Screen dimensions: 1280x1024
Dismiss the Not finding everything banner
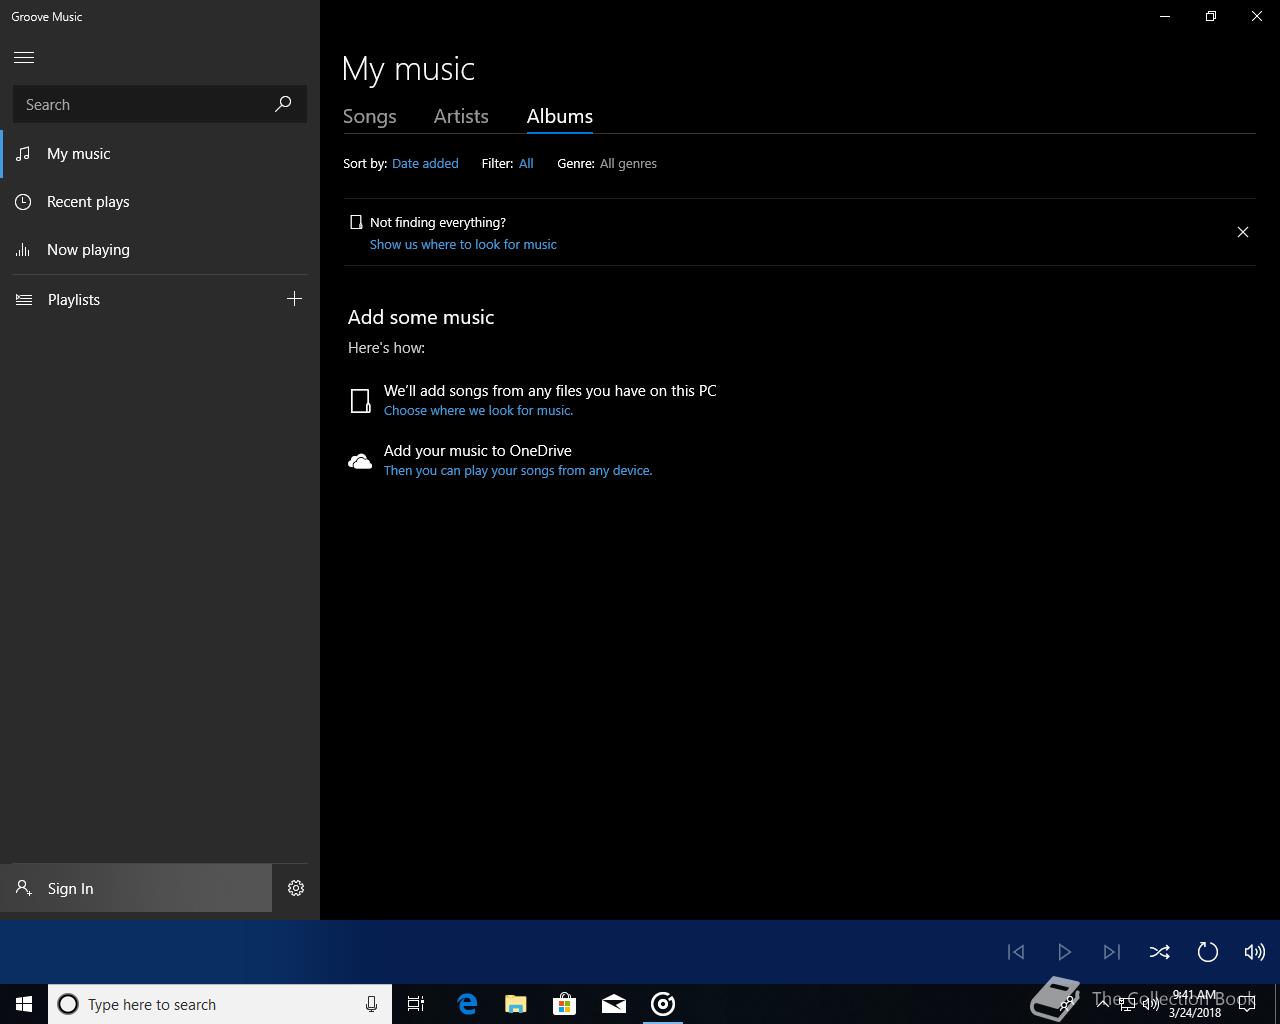[x=1243, y=232]
